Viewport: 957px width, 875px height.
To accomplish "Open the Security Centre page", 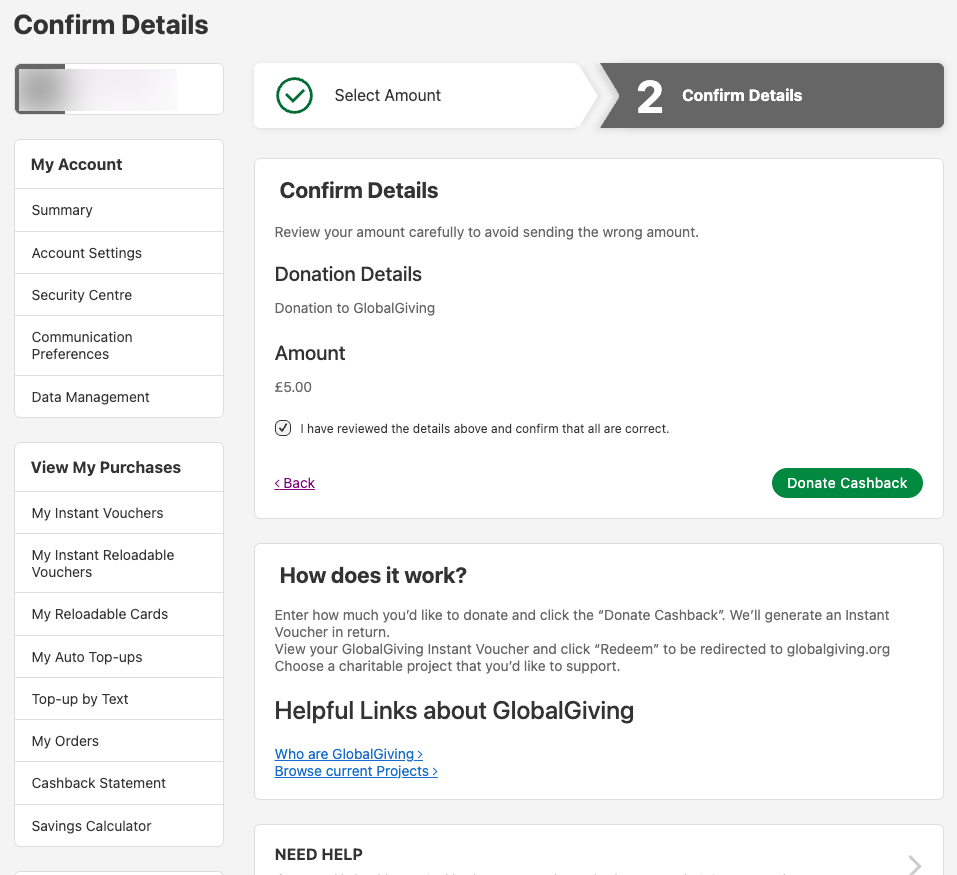I will pos(82,295).
